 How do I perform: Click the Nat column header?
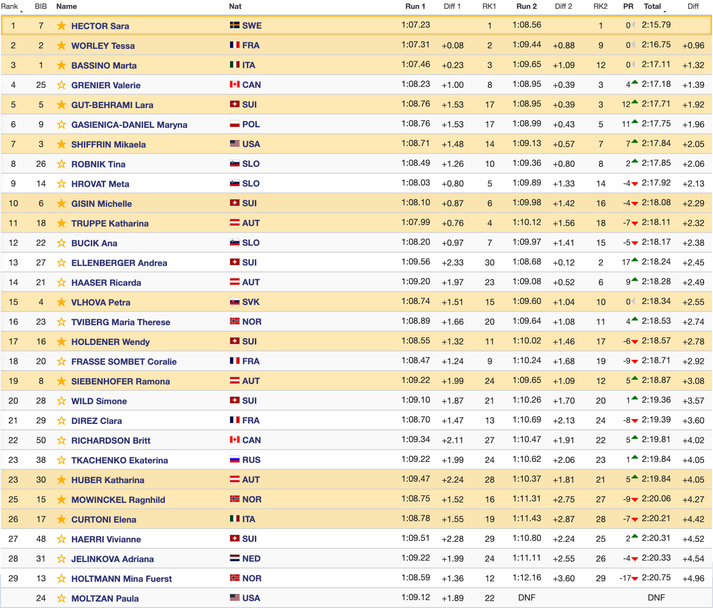pos(235,6)
